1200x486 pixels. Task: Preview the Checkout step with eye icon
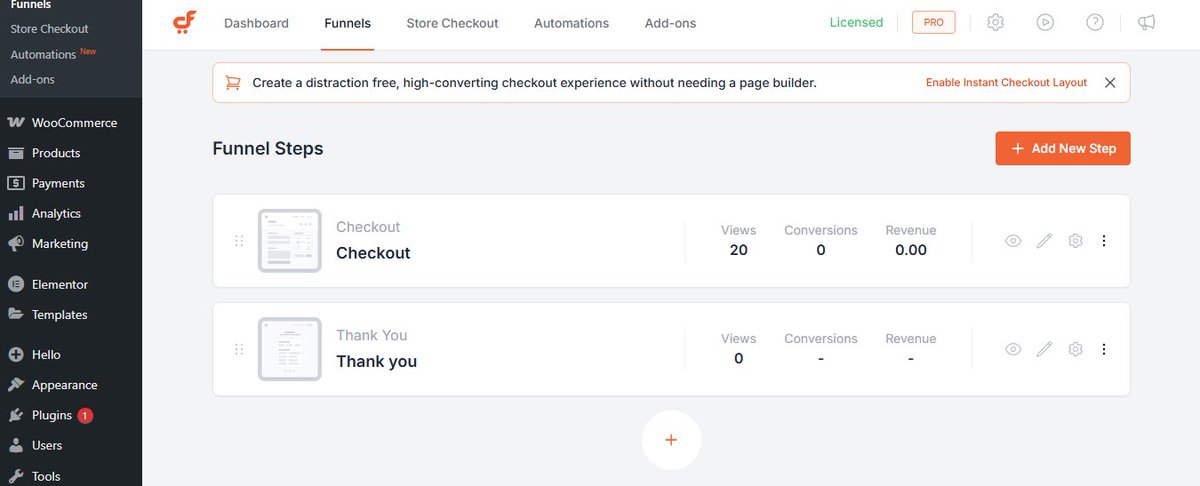pyautogui.click(x=1013, y=241)
